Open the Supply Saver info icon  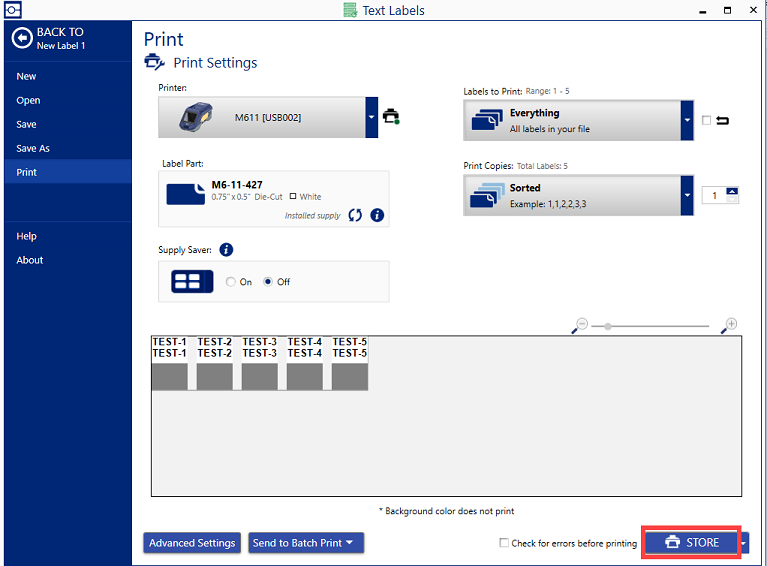[226, 250]
